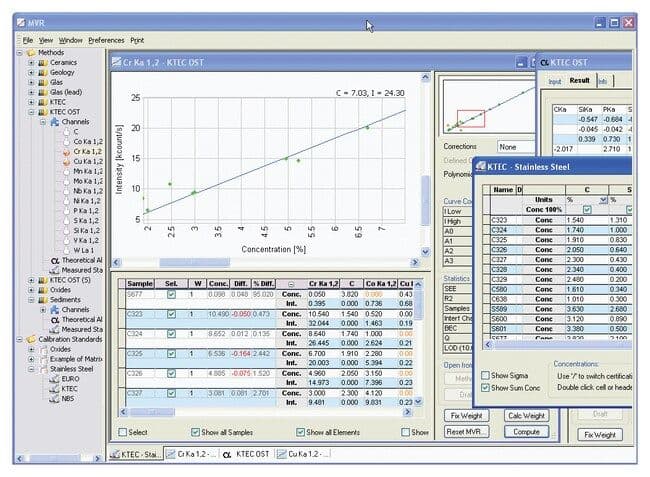The width and height of the screenshot is (650, 477).
Task: Click the KTEC standard icon under Stainless Steel
Action: (x=54, y=389)
